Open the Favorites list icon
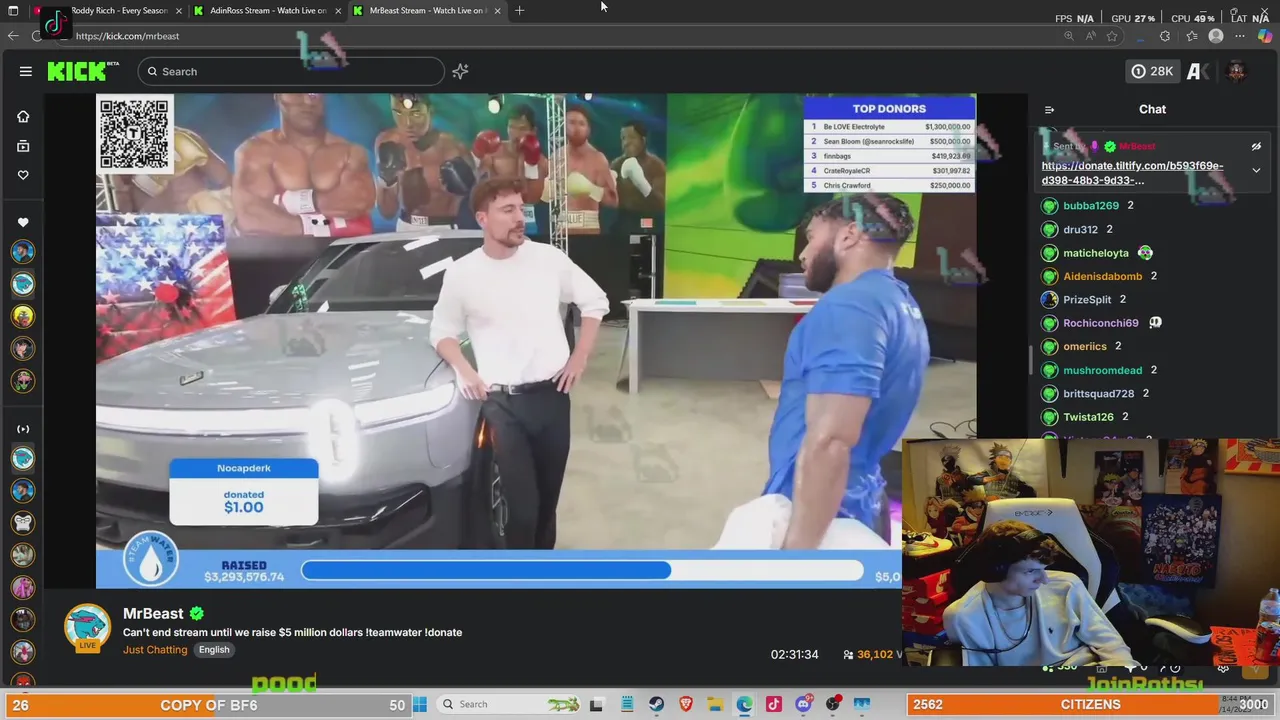Screen dimensions: 1280x720 click(1192, 36)
